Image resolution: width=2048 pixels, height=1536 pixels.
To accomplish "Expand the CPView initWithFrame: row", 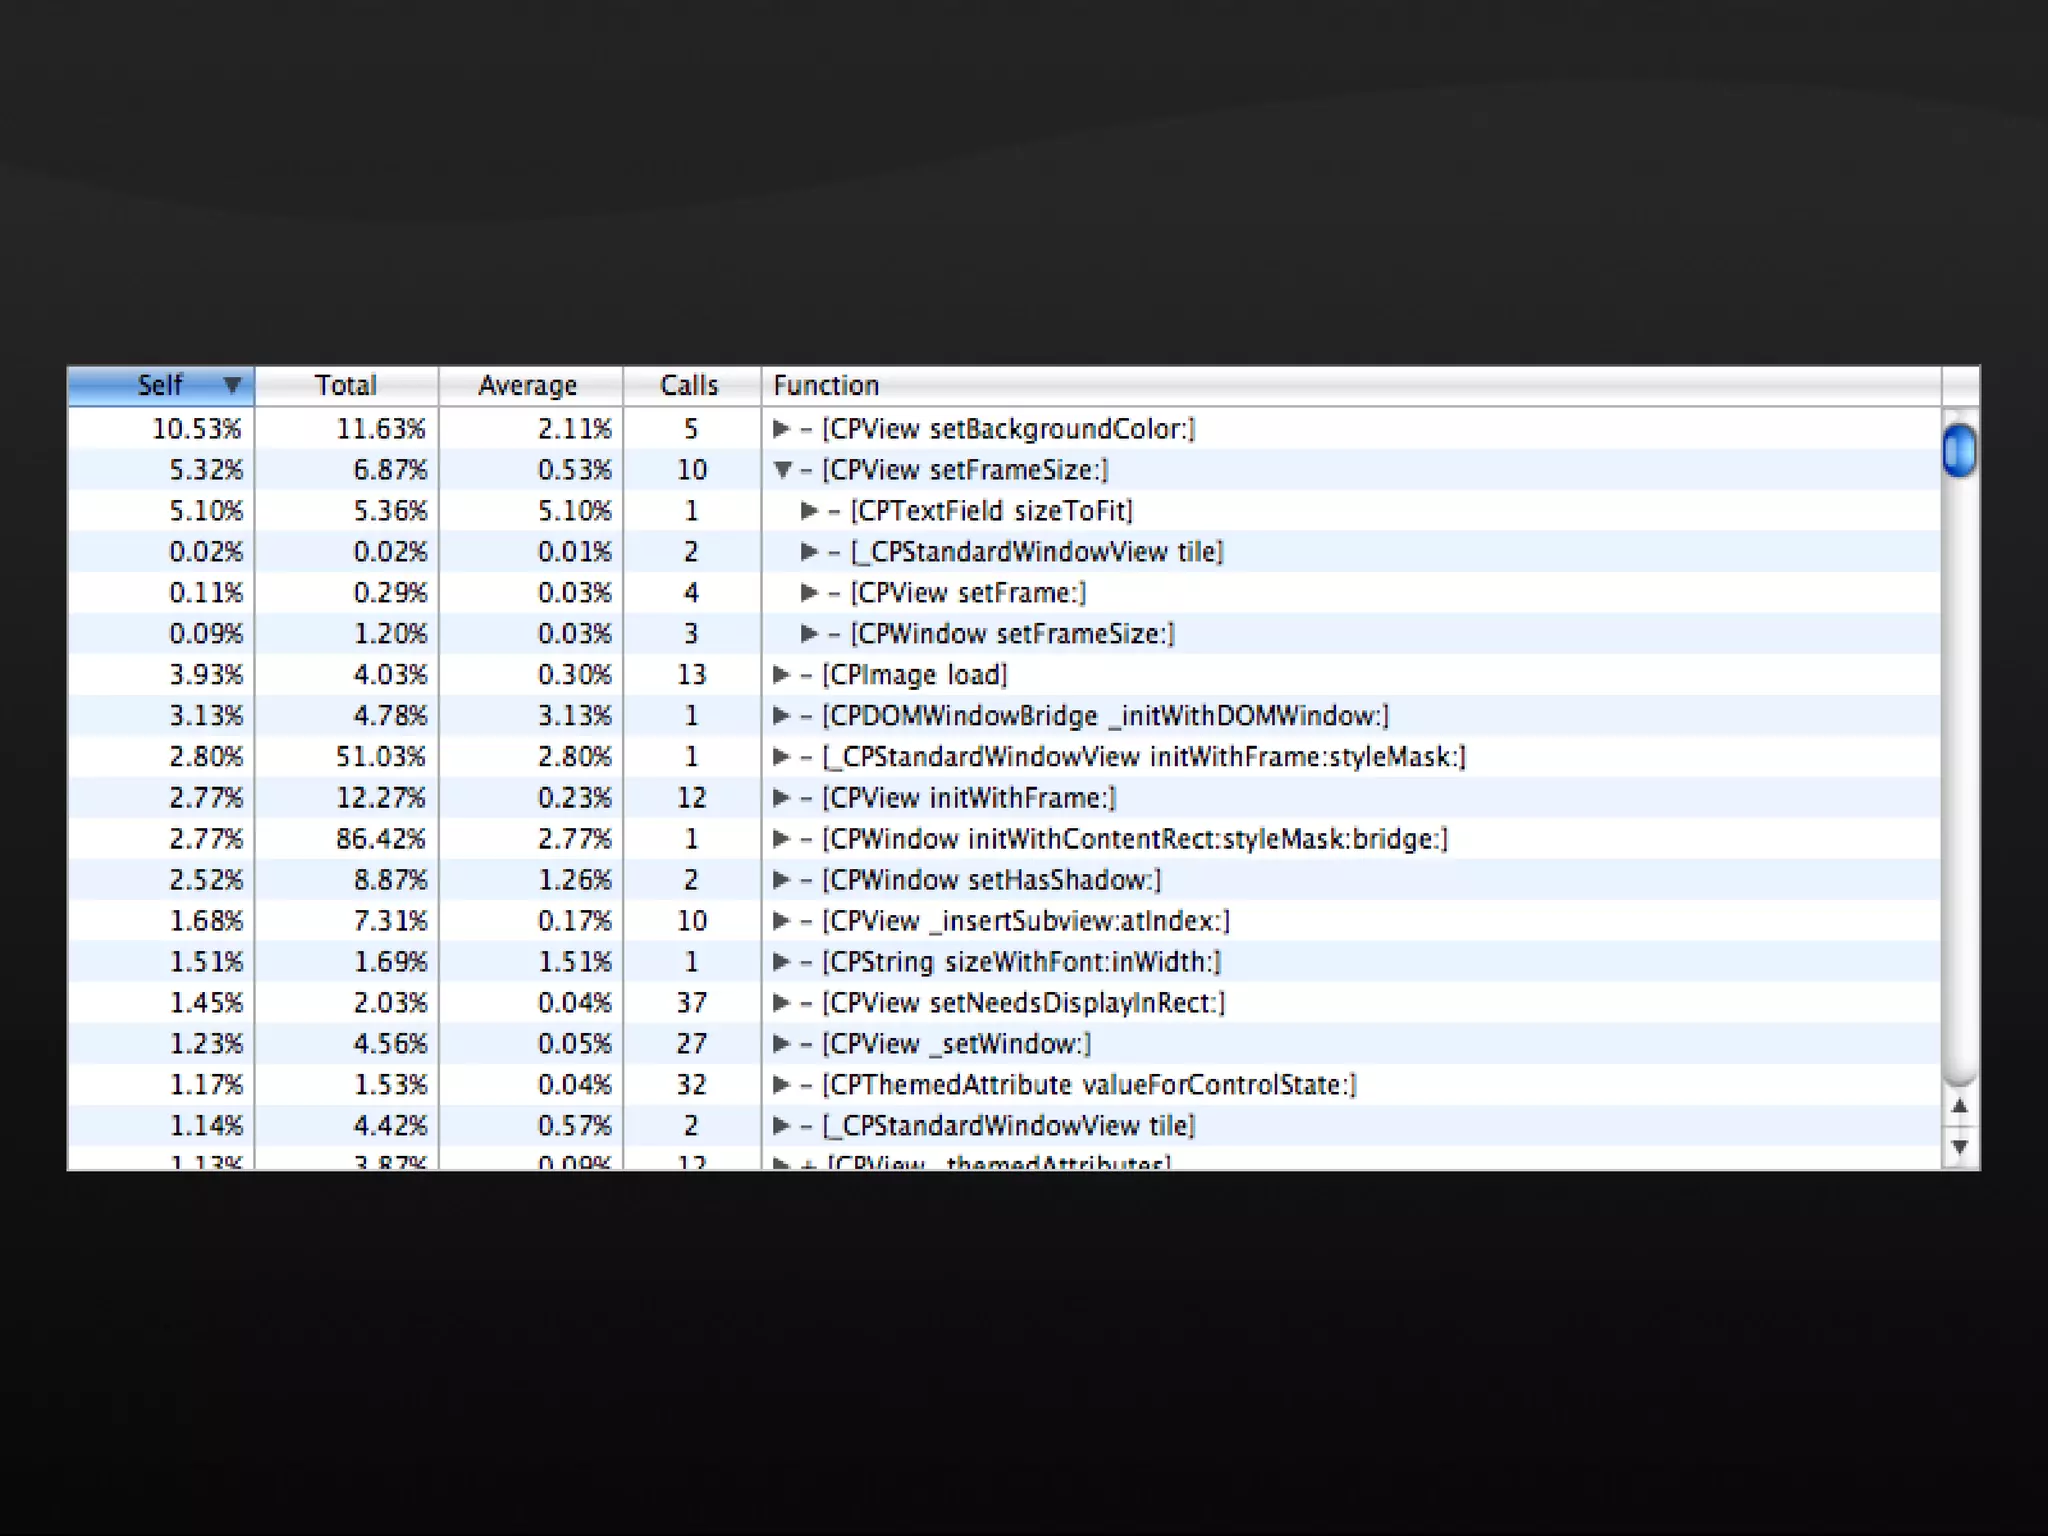I will [x=781, y=798].
